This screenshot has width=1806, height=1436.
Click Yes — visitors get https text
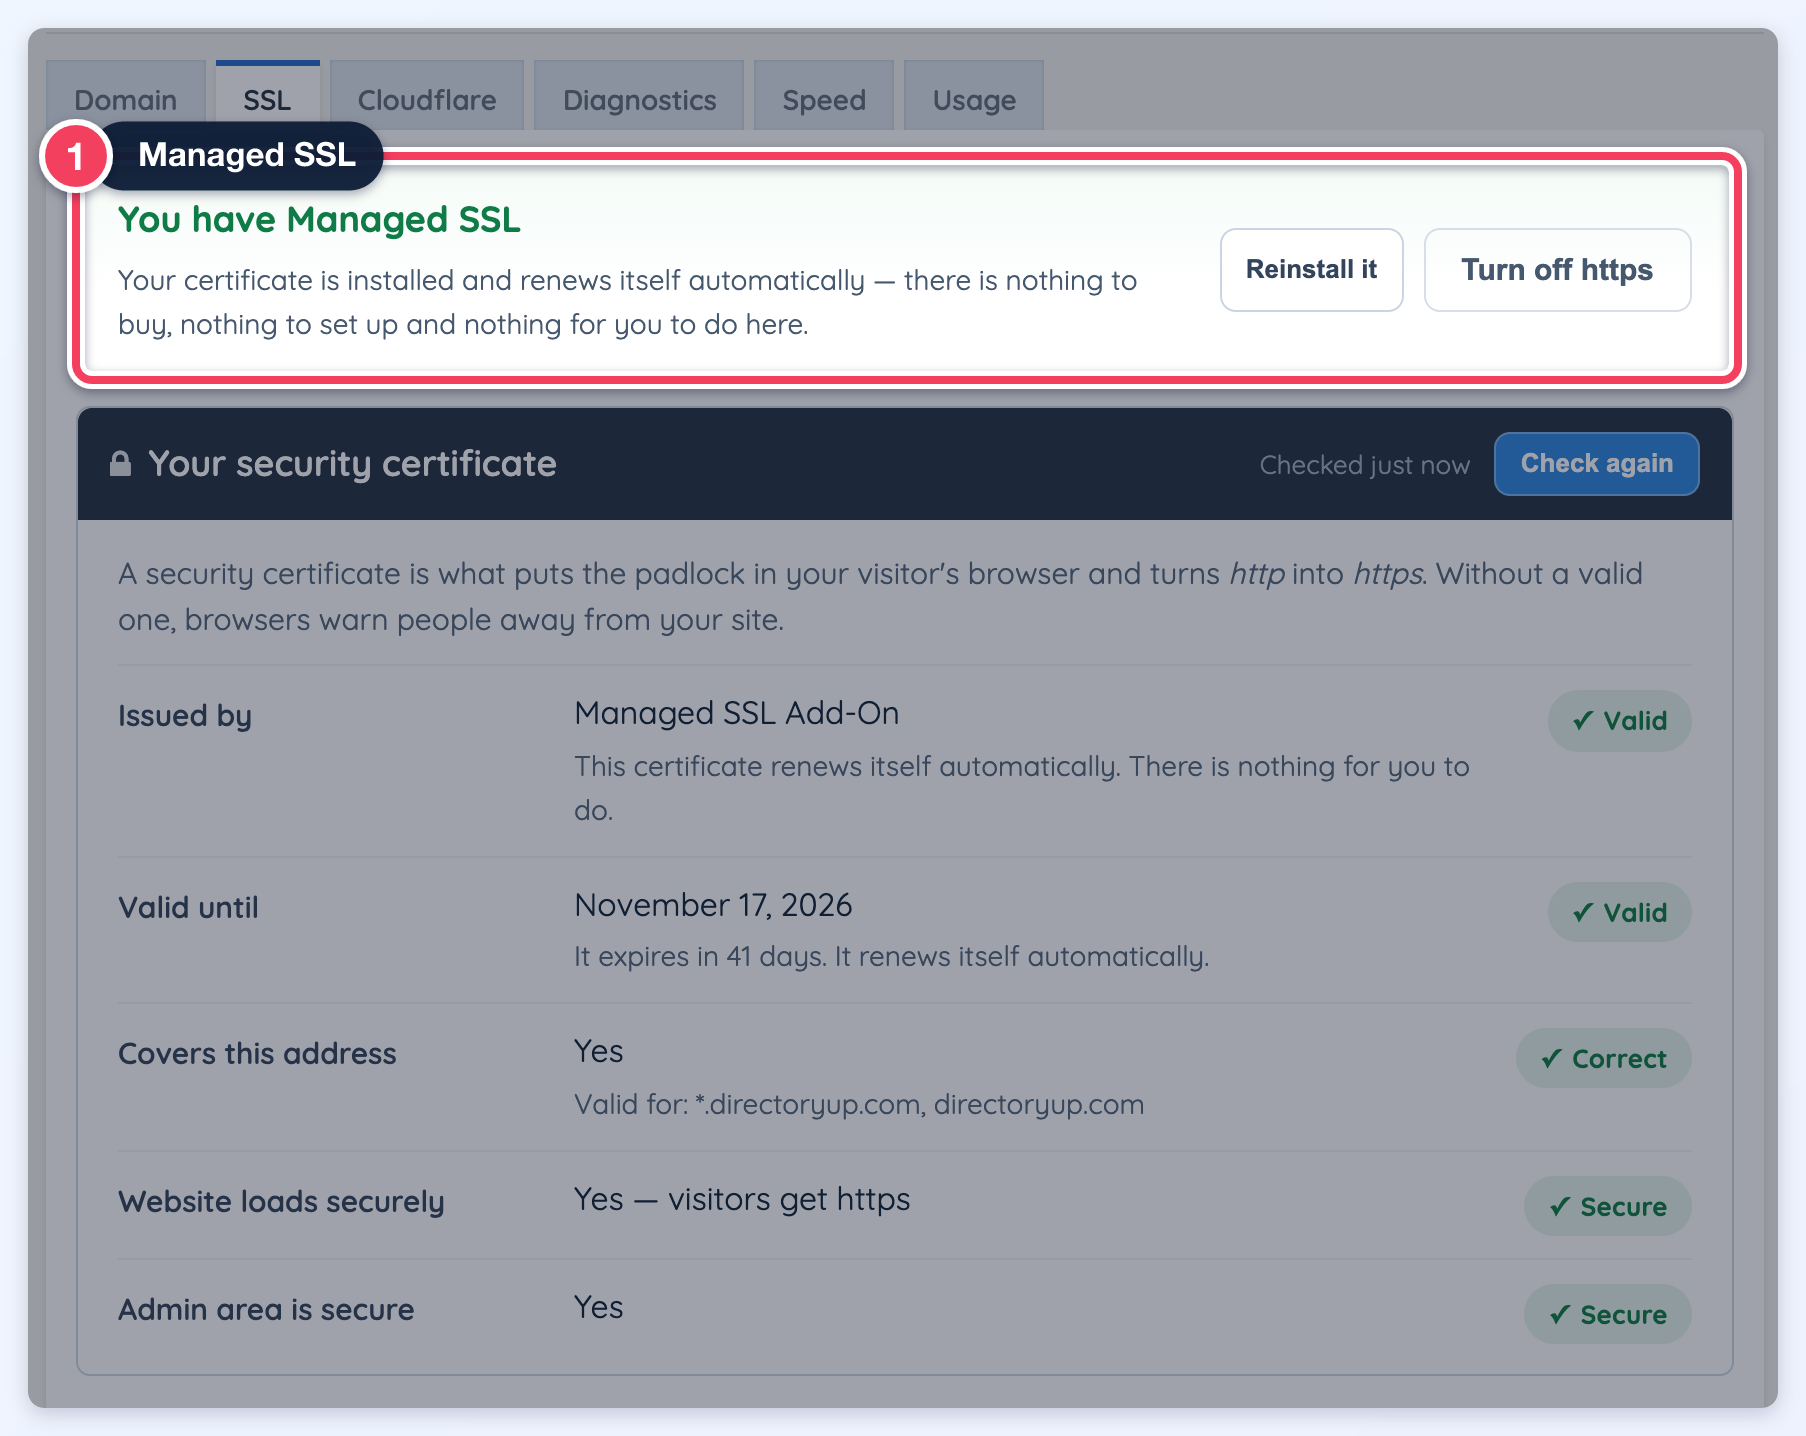pos(742,1199)
